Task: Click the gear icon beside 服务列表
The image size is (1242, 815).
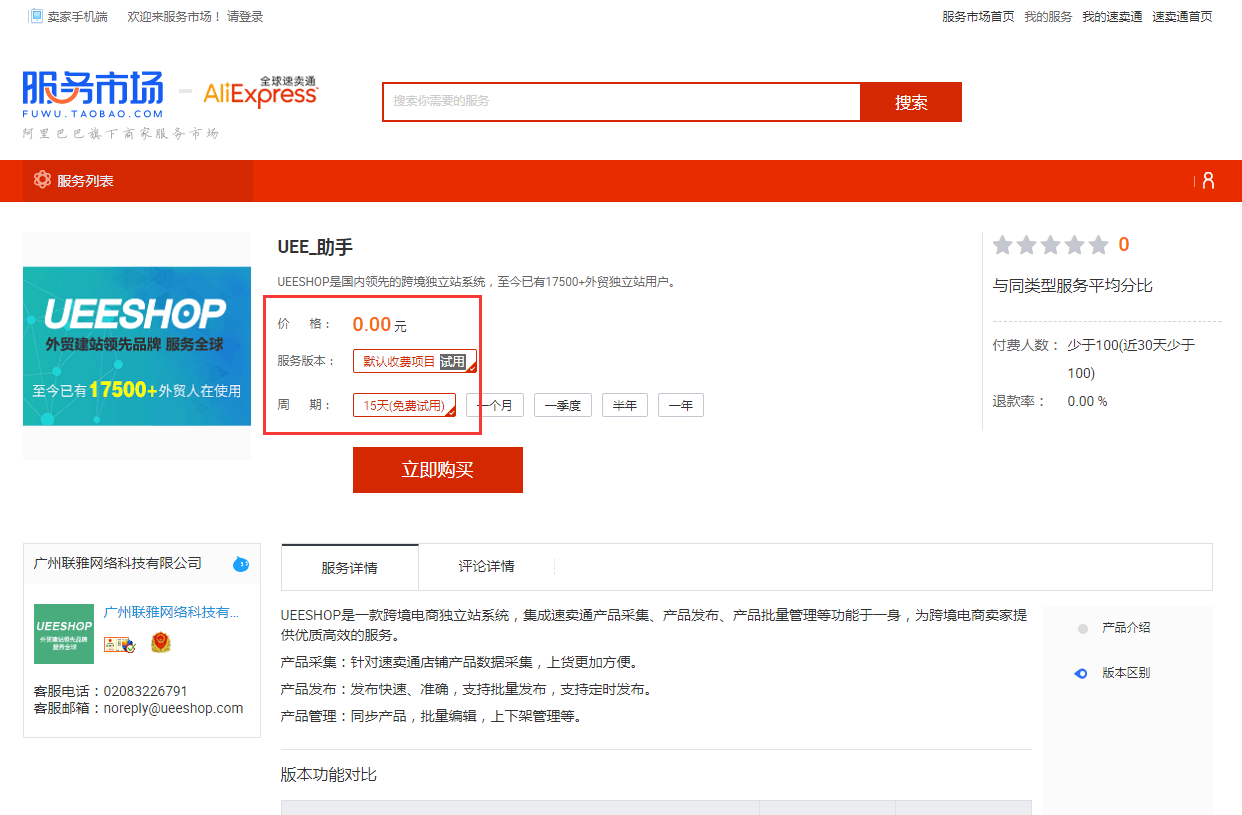Action: coord(42,180)
